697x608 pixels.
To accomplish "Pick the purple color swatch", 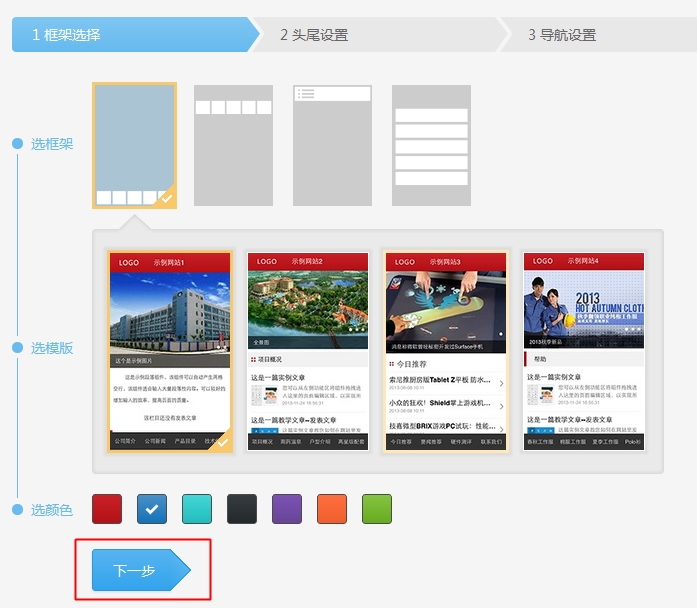I will (287, 509).
